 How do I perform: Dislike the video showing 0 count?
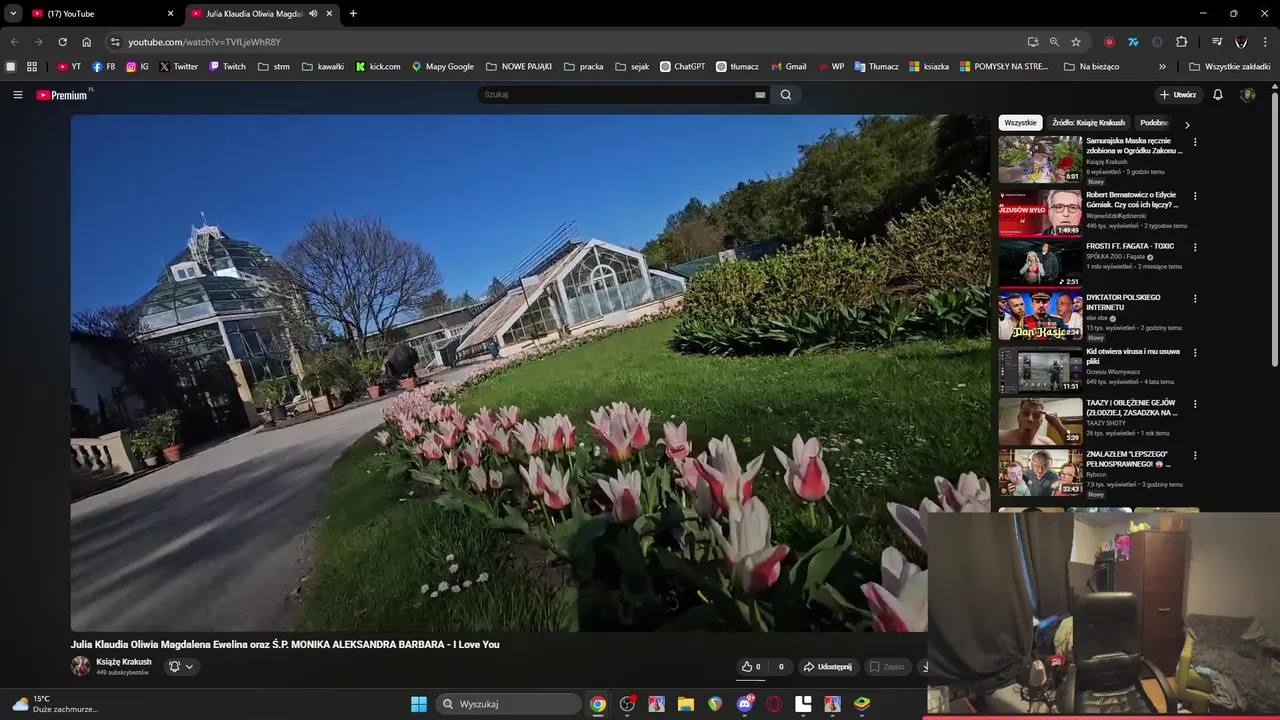pyautogui.click(x=781, y=666)
